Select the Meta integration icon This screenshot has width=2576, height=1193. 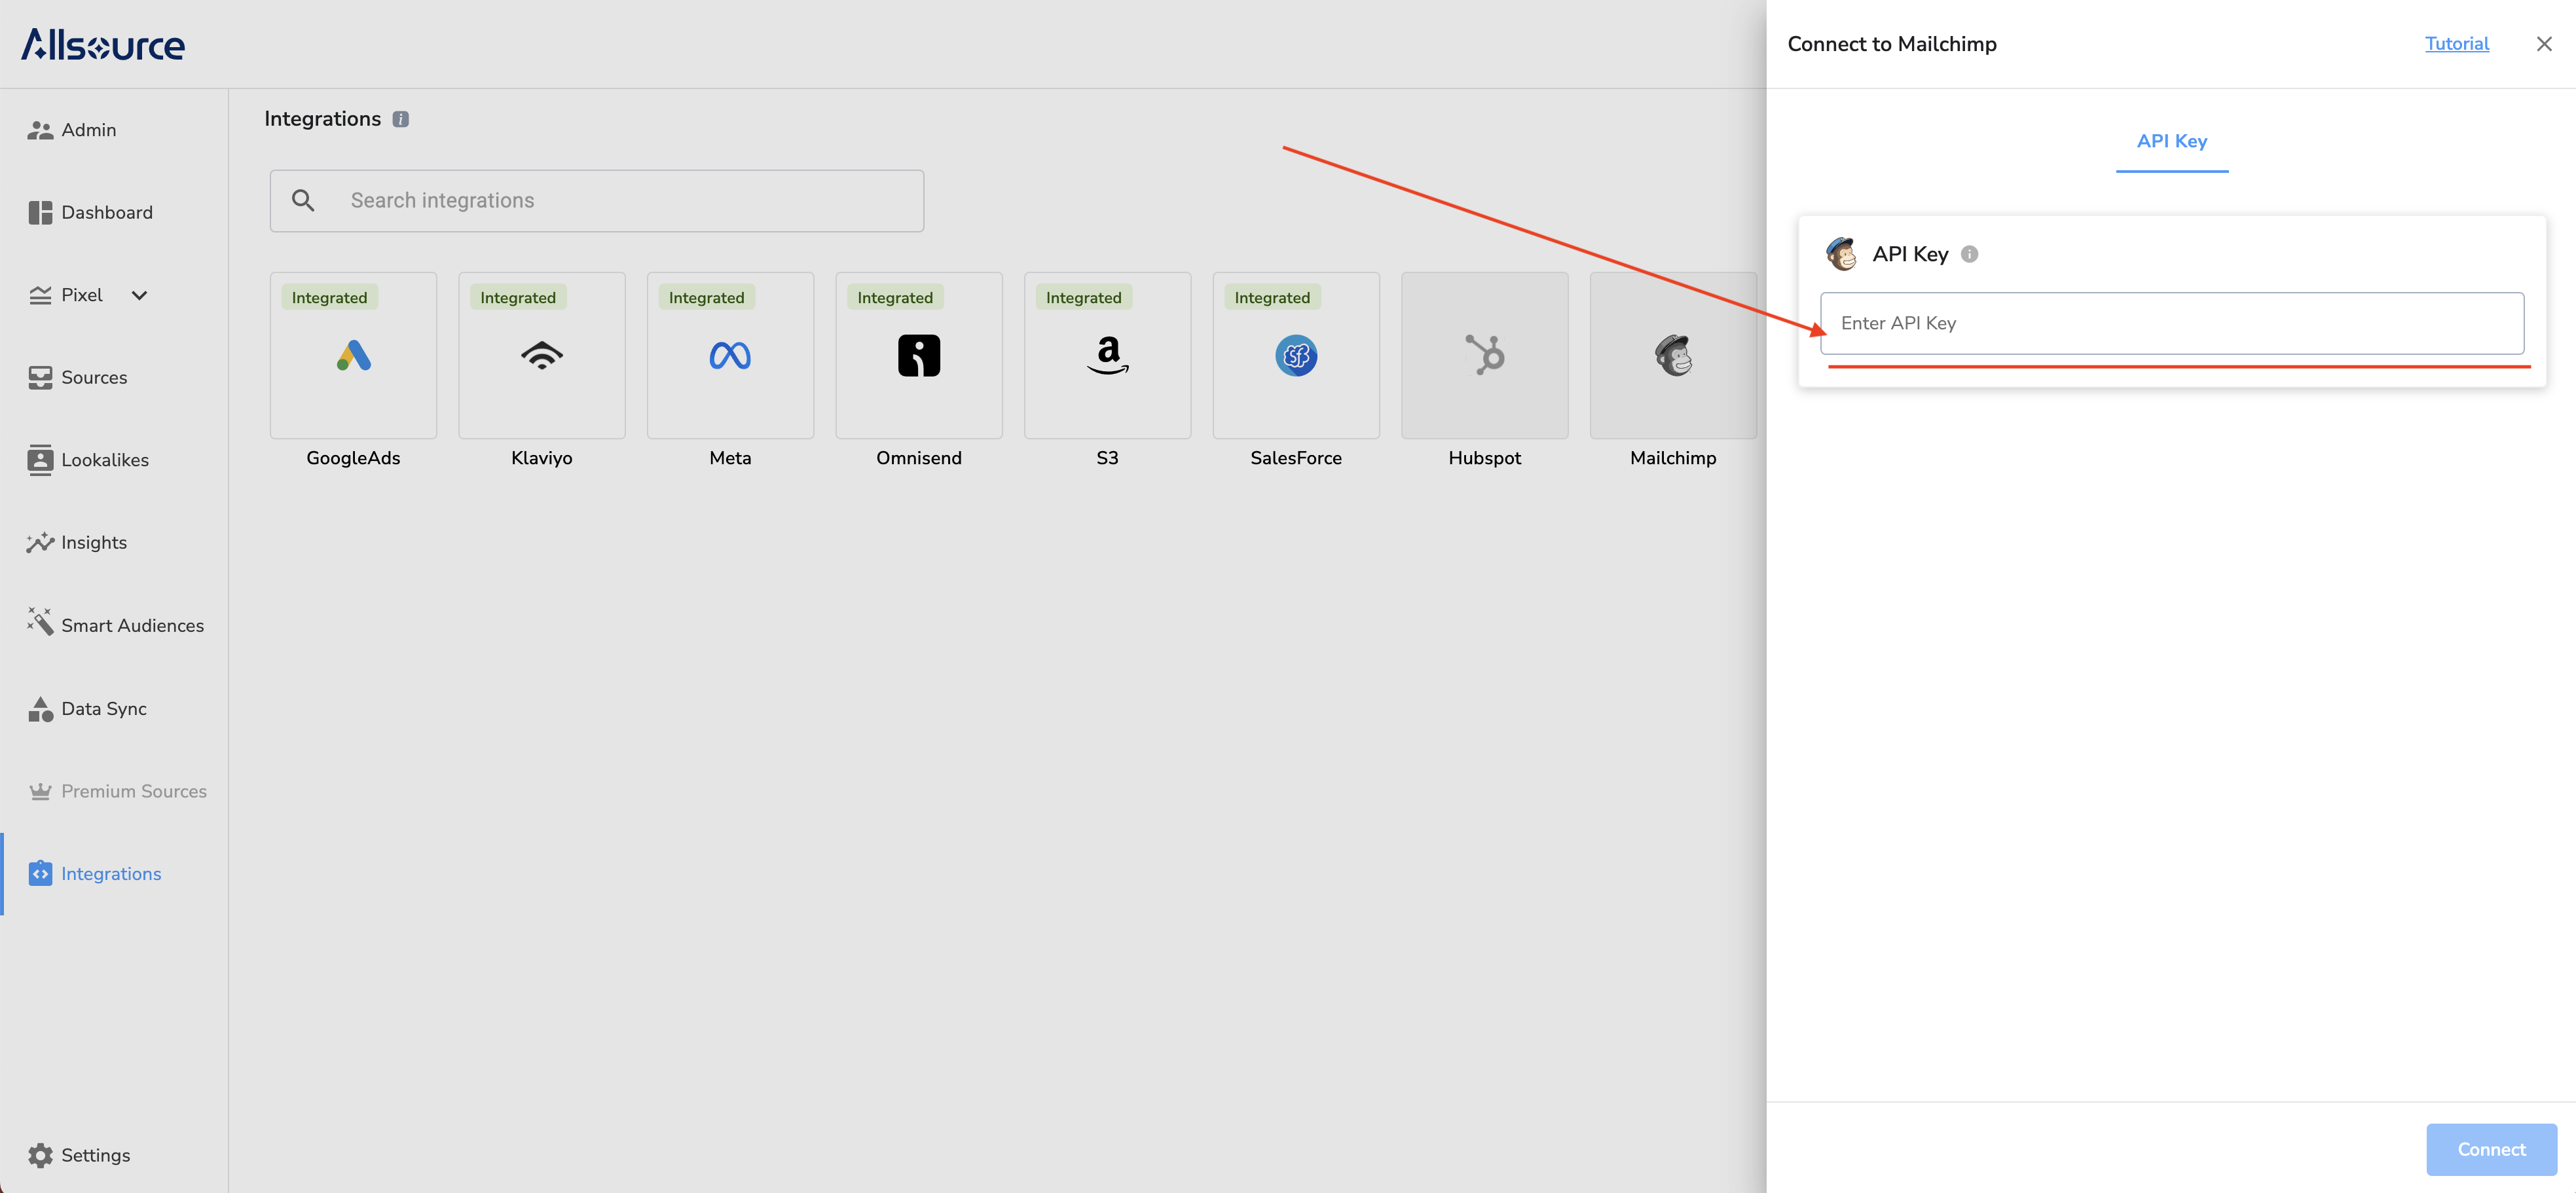coord(730,356)
